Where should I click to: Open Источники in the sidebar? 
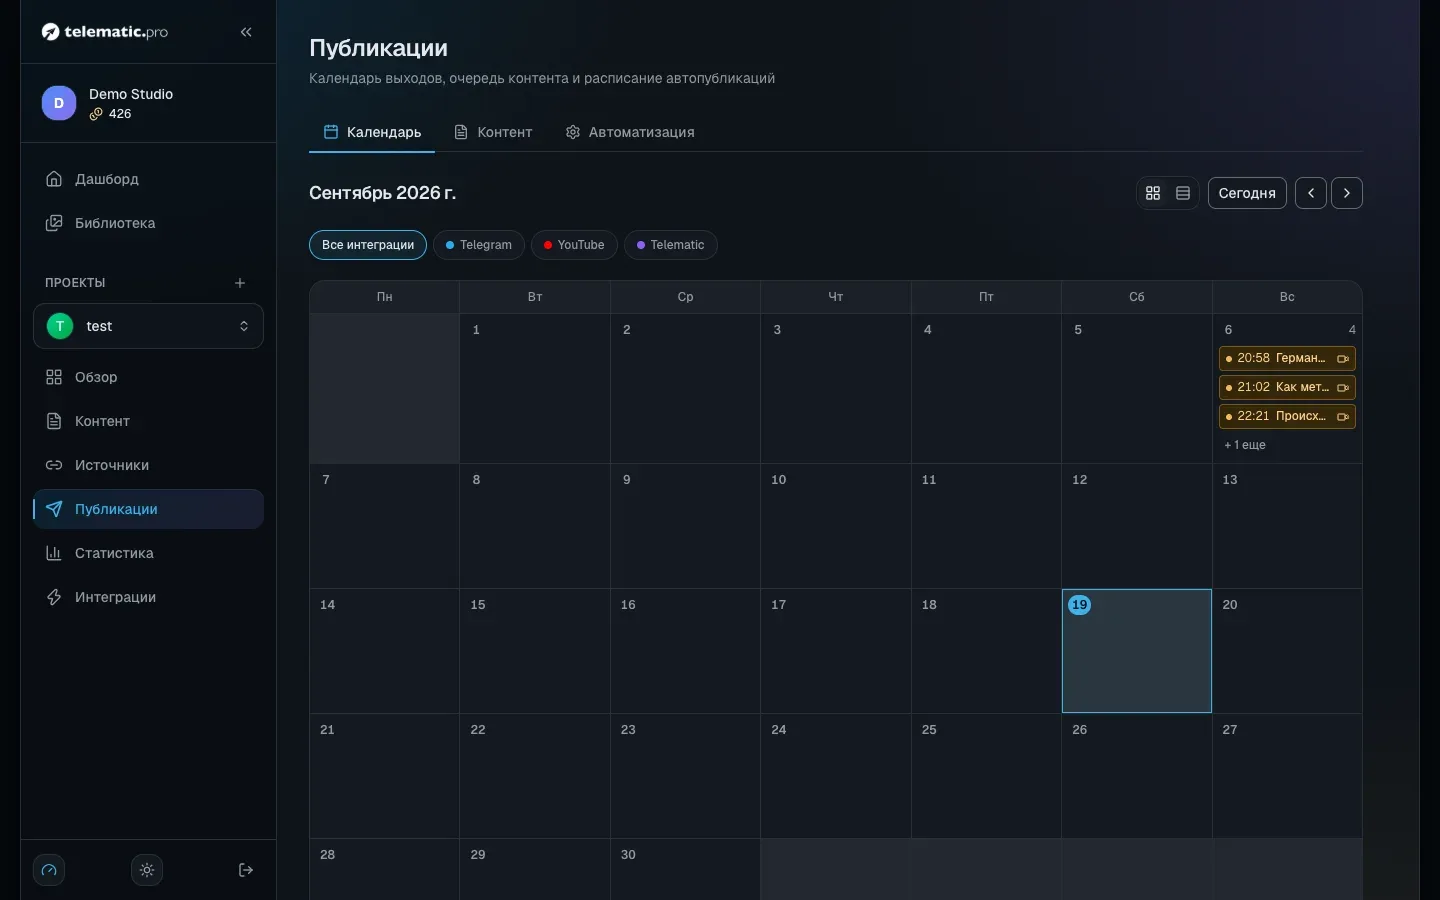click(148, 465)
